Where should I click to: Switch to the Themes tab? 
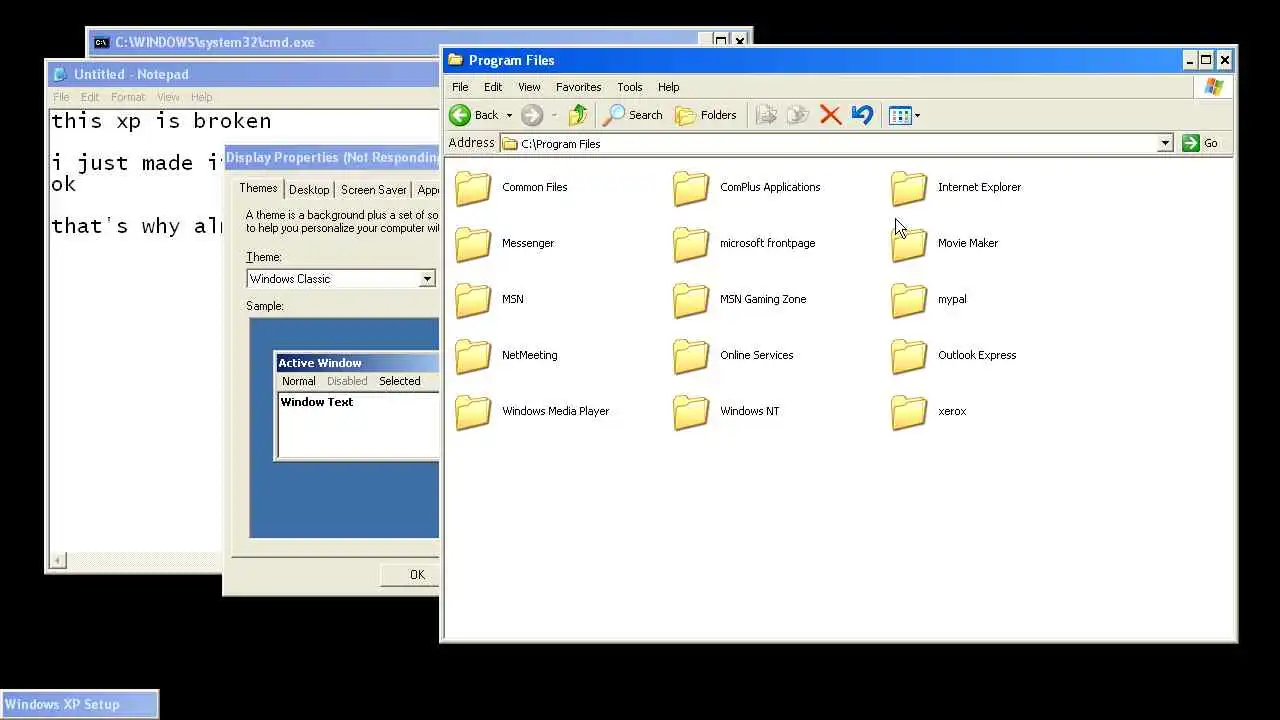point(258,188)
